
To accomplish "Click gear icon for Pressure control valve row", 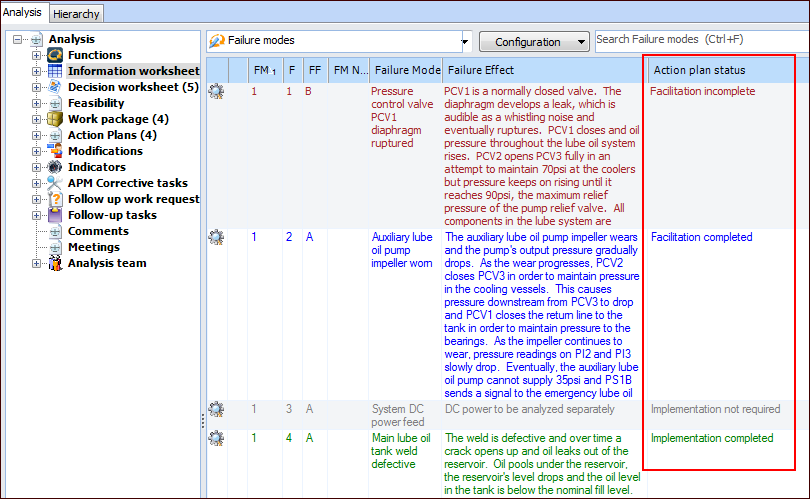I will [216, 91].
